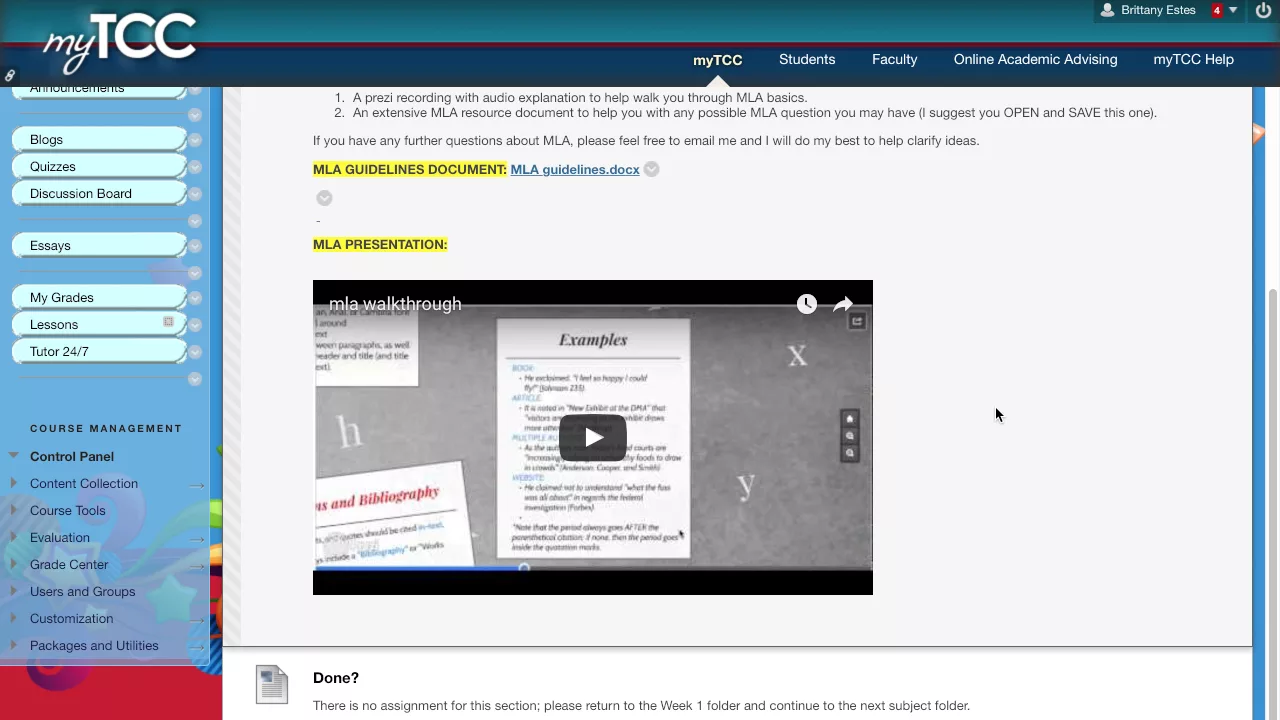
Task: Collapse the Control Panel section
Action: tap(13, 455)
